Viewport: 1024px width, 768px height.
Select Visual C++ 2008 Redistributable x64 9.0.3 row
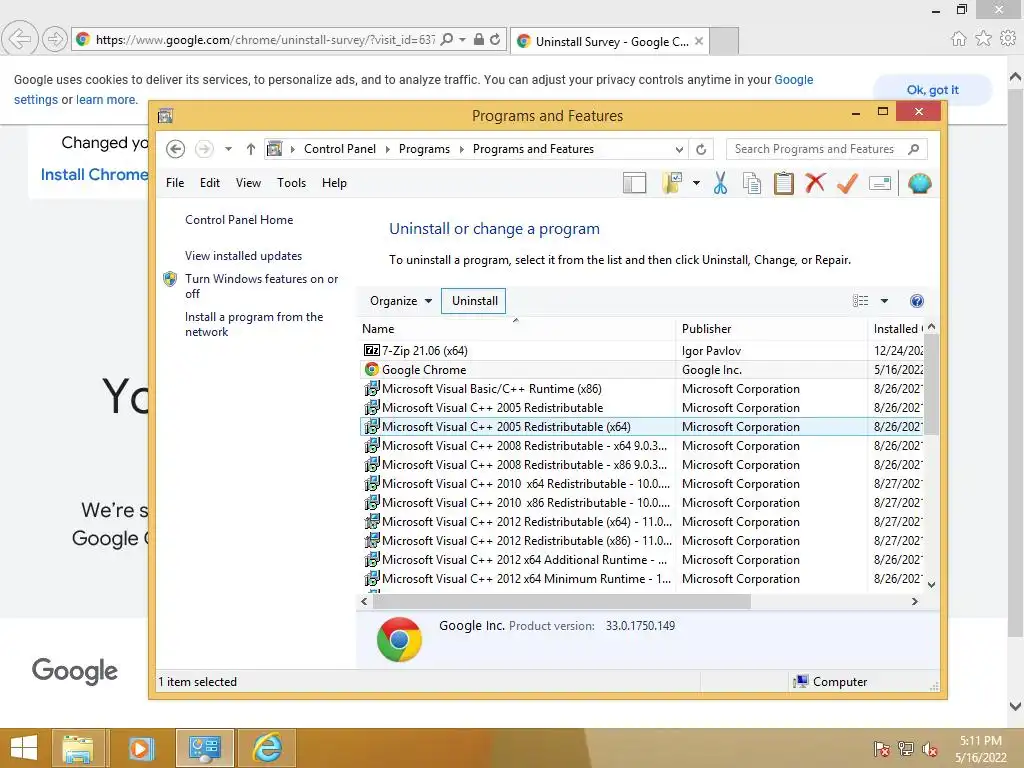point(641,445)
